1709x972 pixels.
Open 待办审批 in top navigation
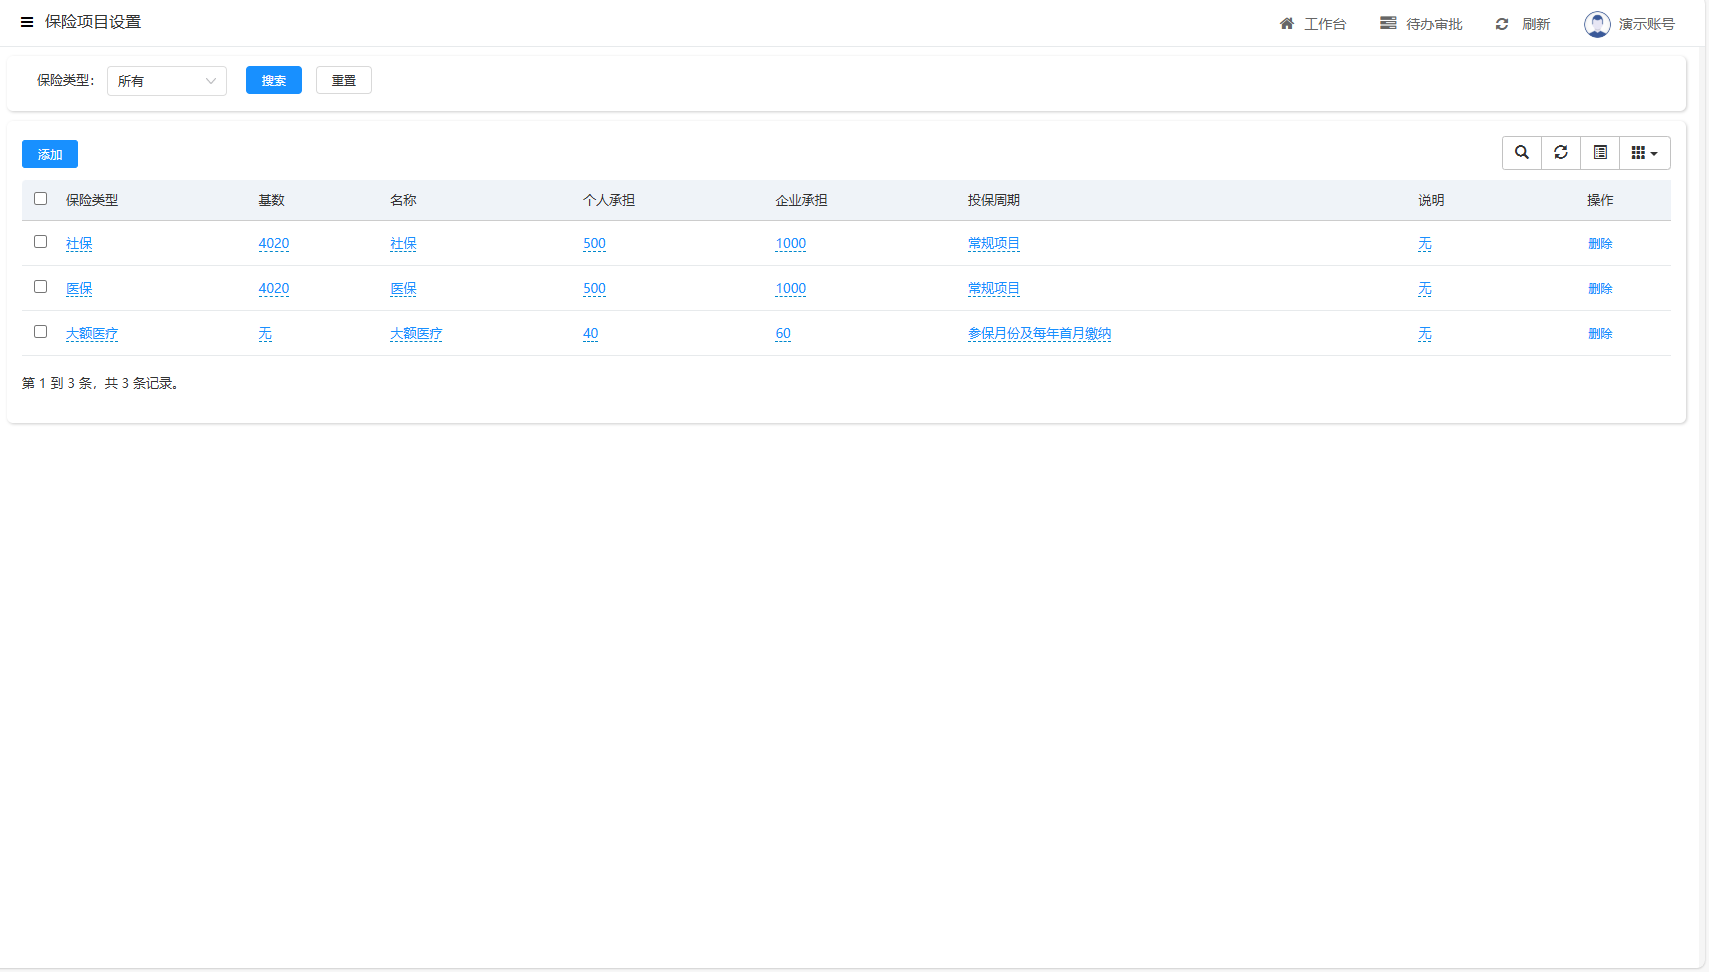coord(1434,24)
